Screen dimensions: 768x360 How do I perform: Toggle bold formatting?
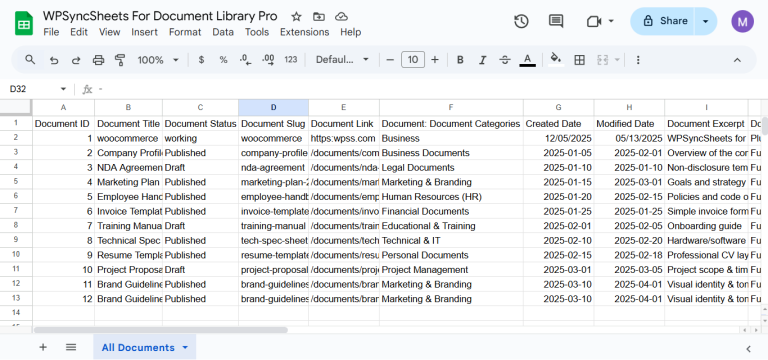tap(460, 60)
